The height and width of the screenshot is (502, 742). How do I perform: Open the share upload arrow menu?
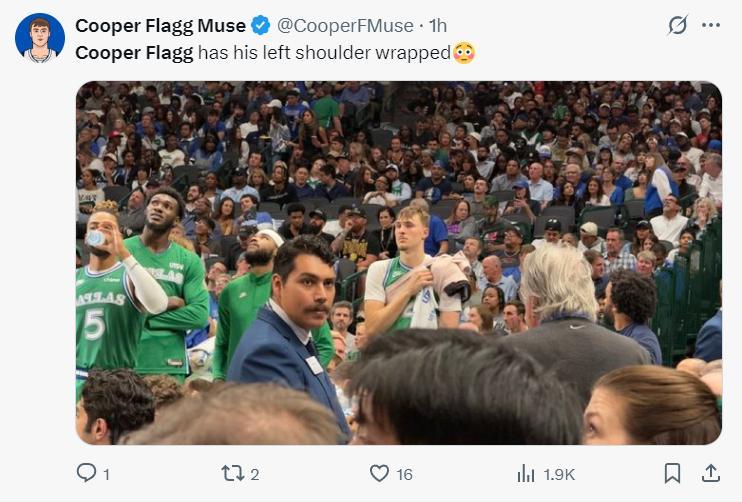(x=710, y=473)
